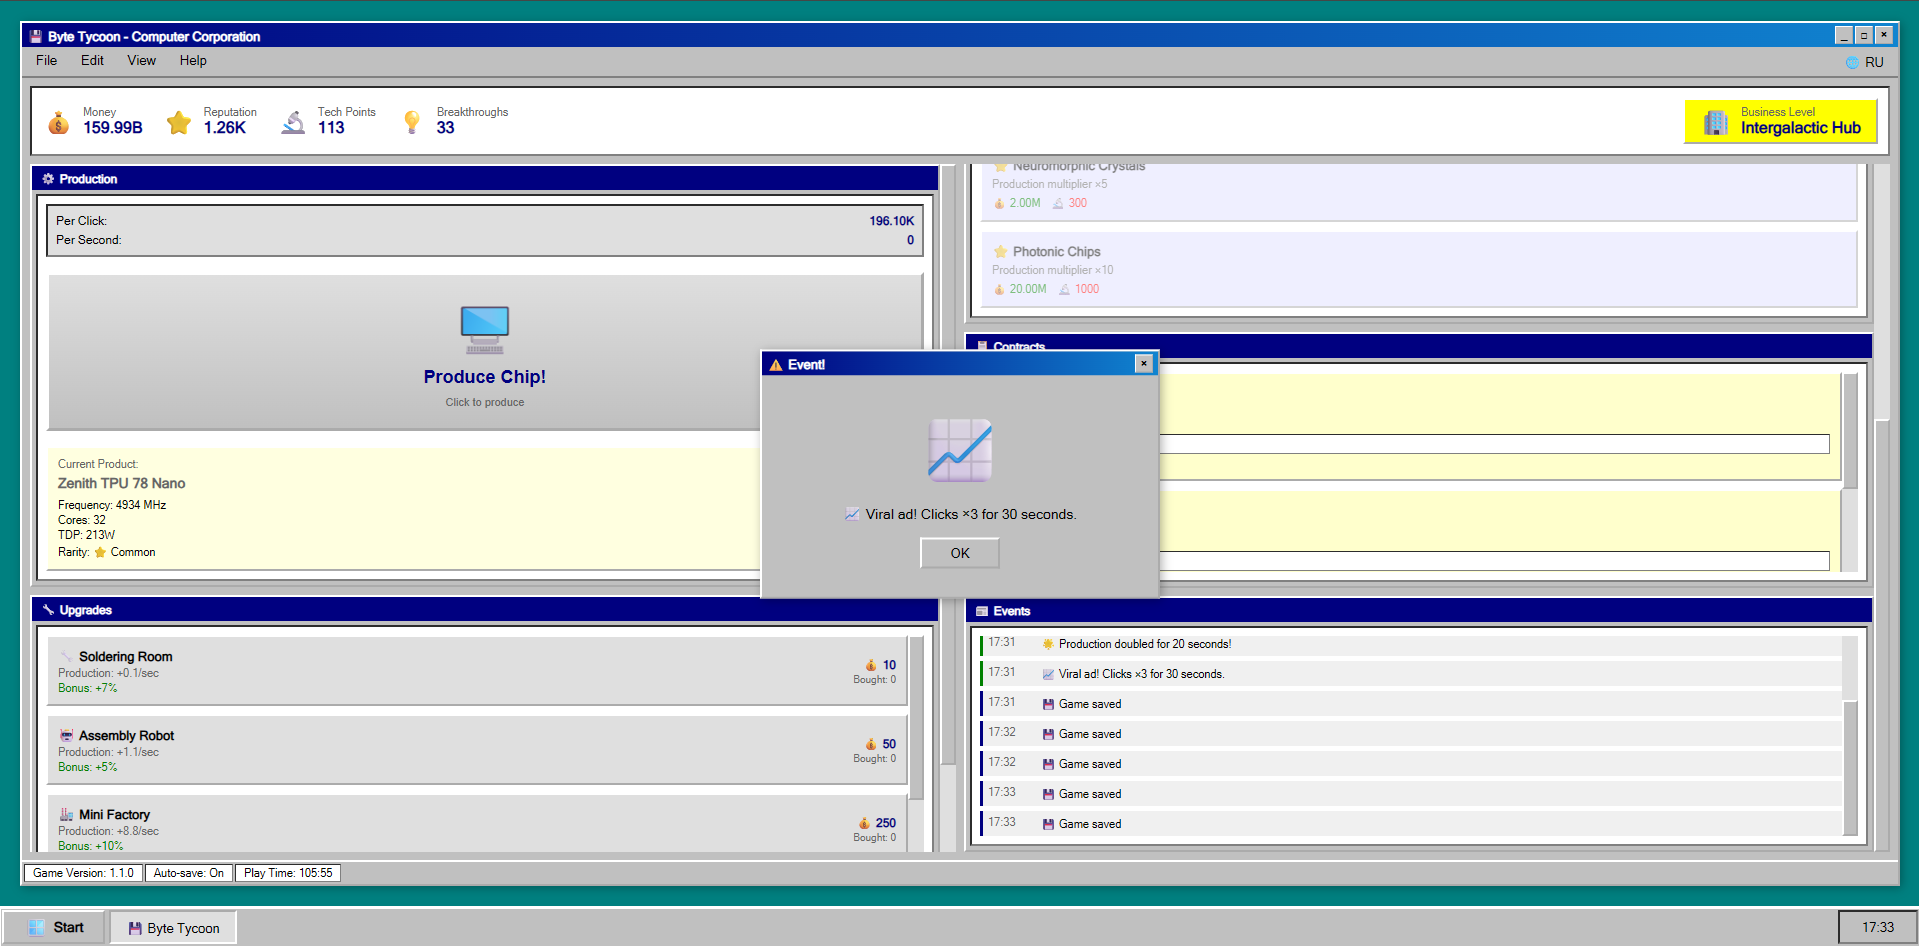Click the Money bag icon
The image size is (1919, 946).
click(58, 121)
